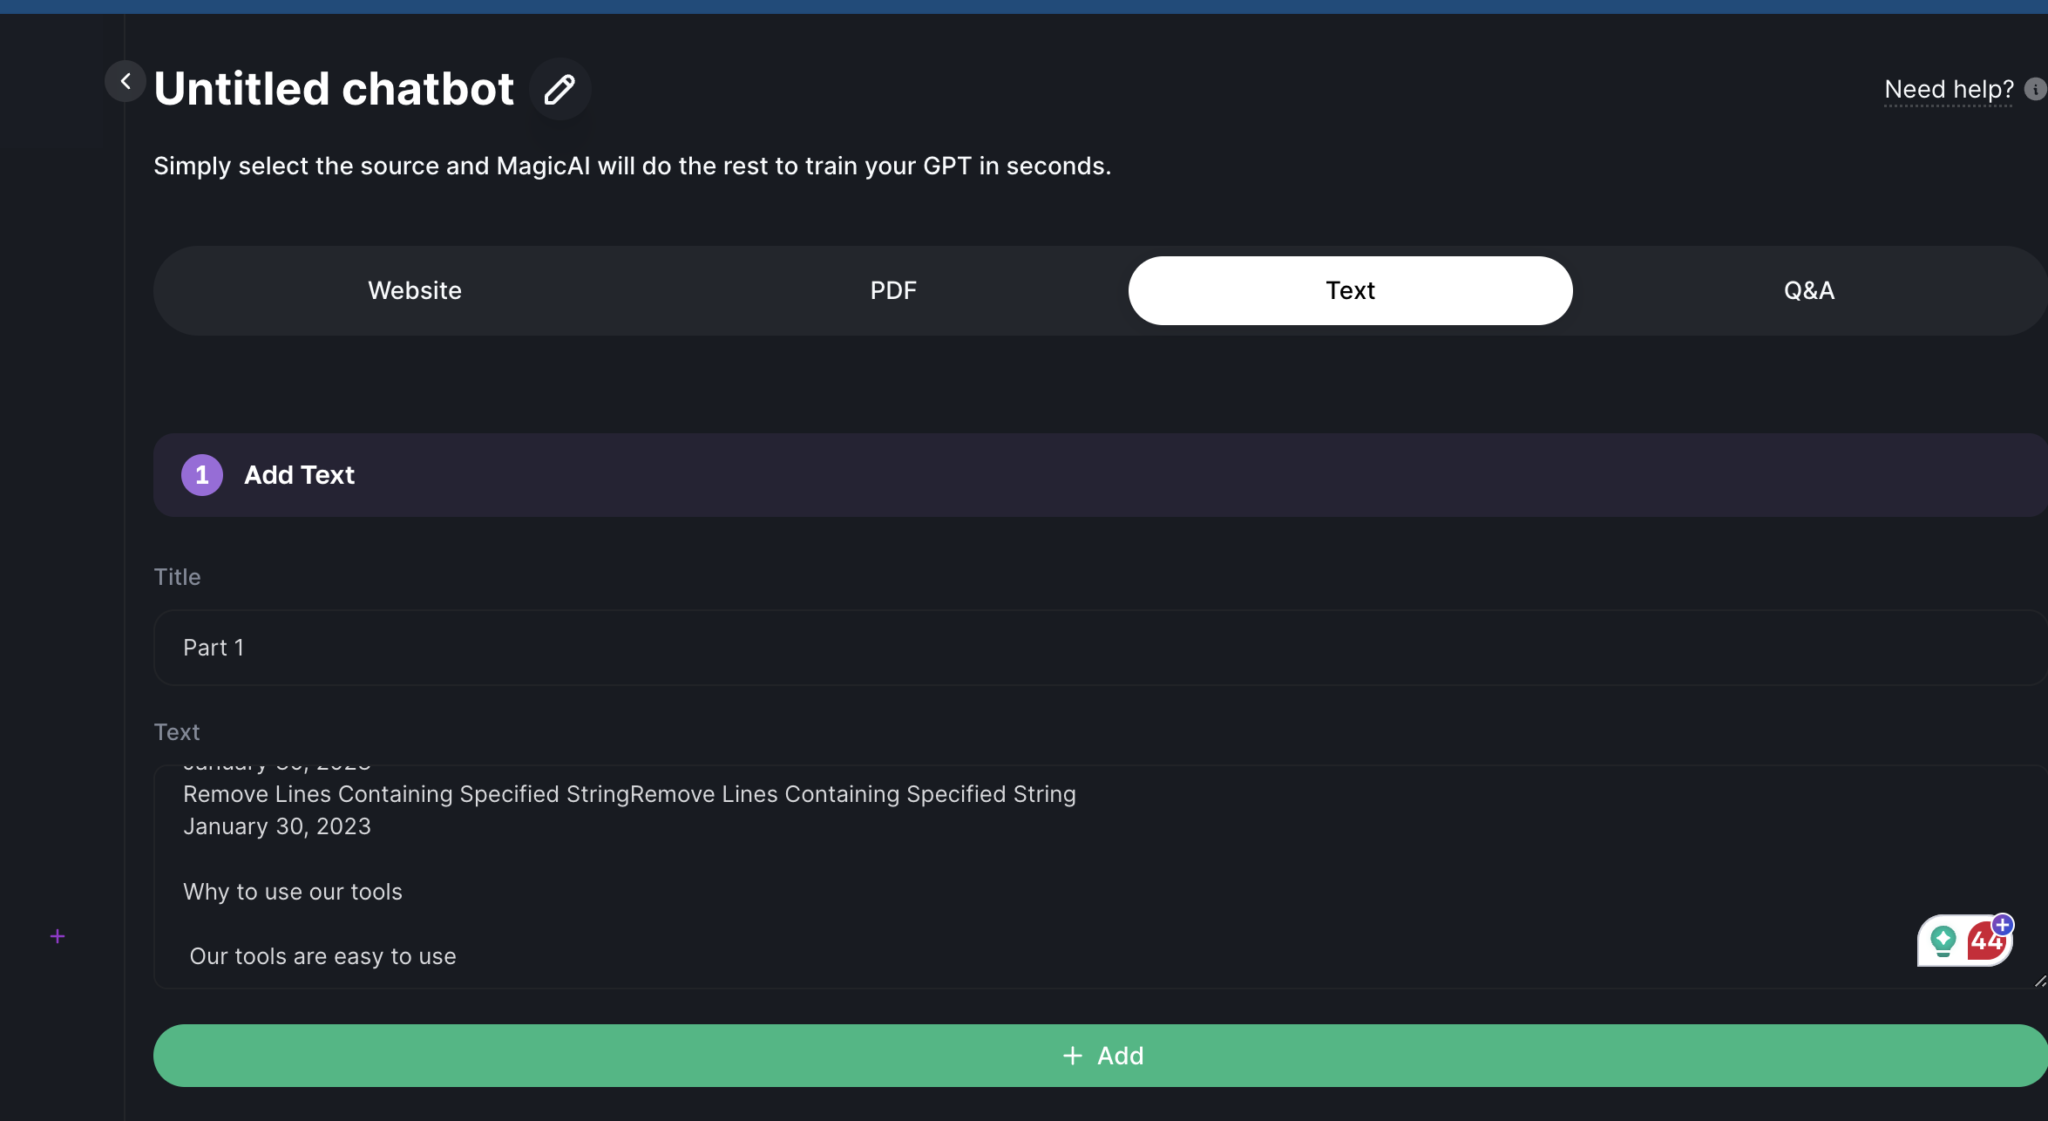
Task: Select the PDF source tab
Action: coord(893,291)
